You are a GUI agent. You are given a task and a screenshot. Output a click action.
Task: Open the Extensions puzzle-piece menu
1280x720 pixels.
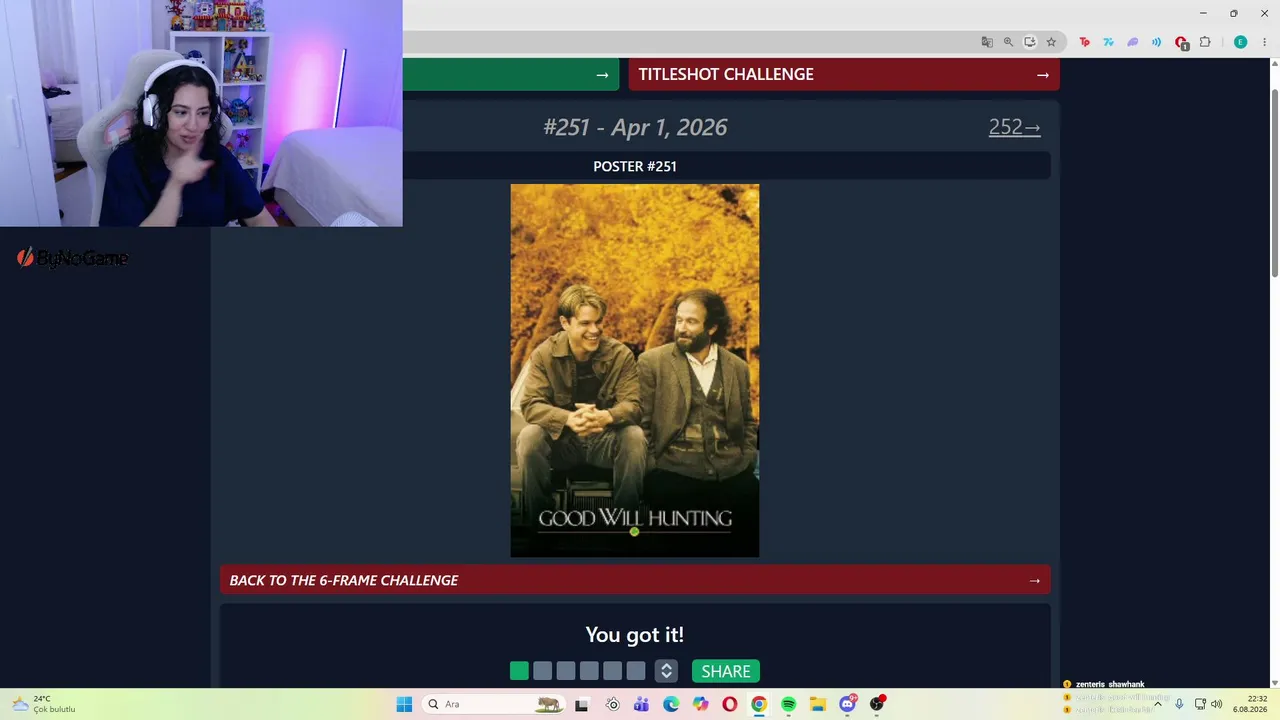tap(1205, 42)
